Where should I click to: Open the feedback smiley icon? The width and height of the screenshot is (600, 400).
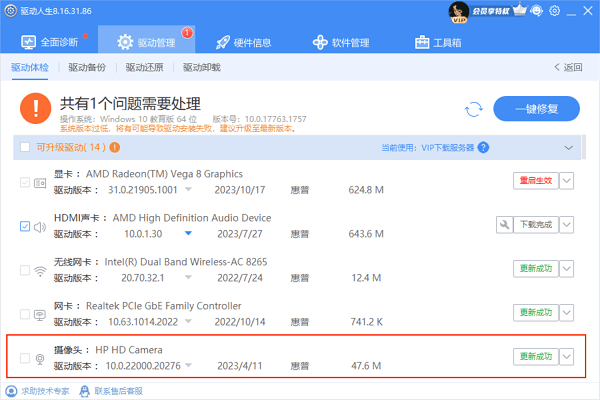coord(537,11)
